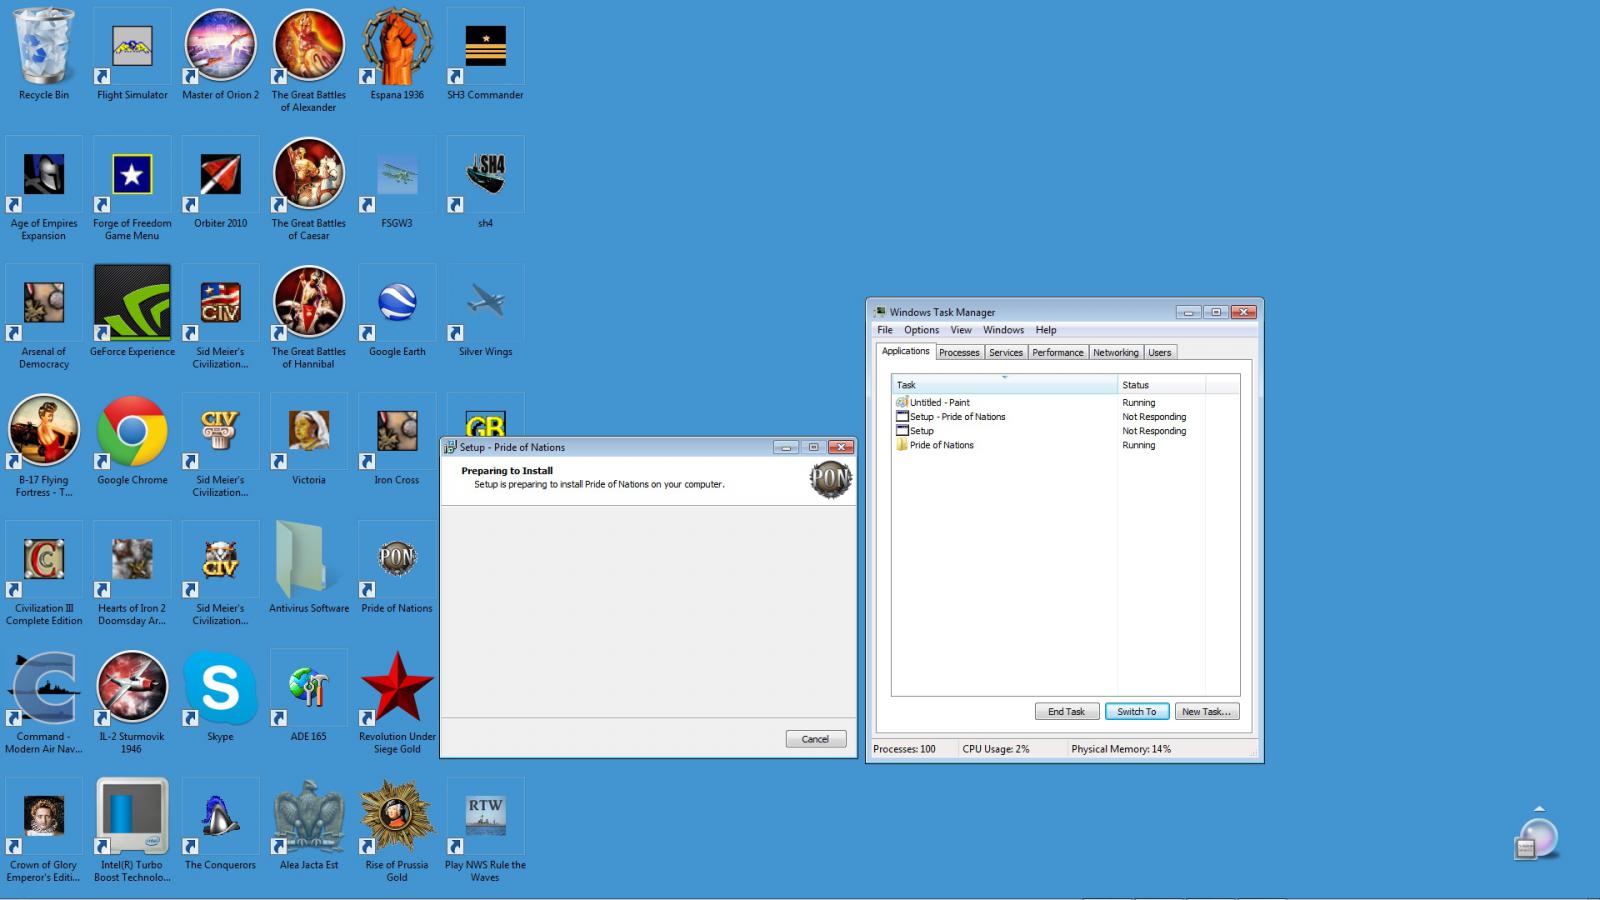Select the Revolution Under Siege Gold icon
Image resolution: width=1600 pixels, height=900 pixels.
397,689
